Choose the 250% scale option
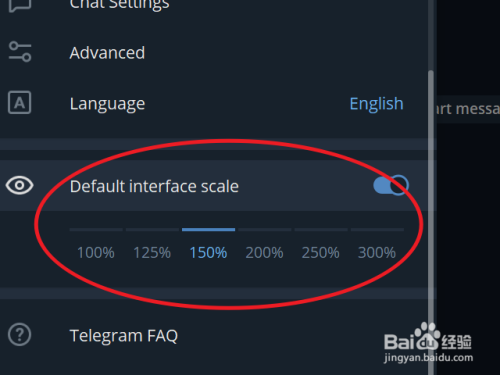 point(321,252)
